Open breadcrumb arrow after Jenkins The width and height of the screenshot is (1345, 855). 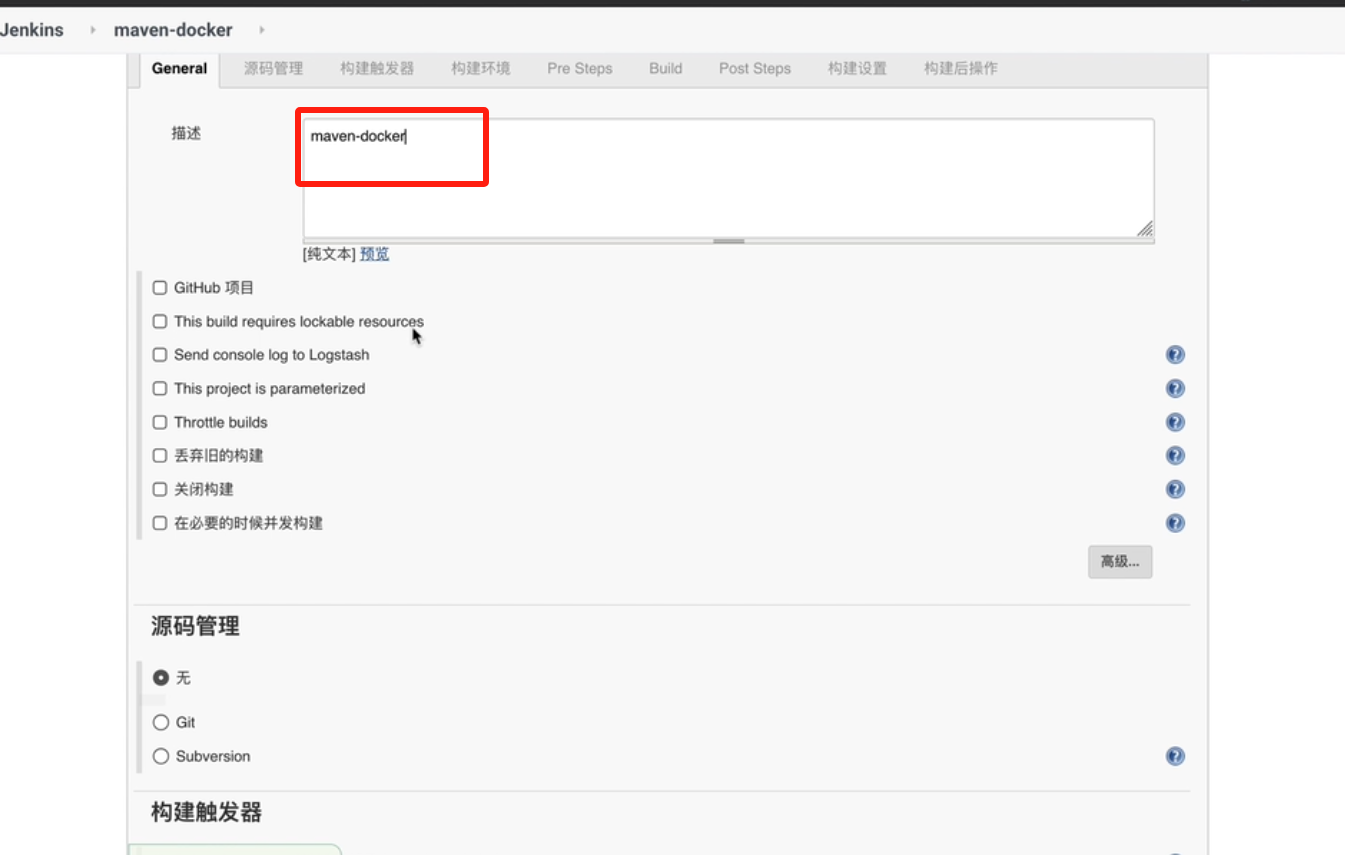(x=92, y=30)
